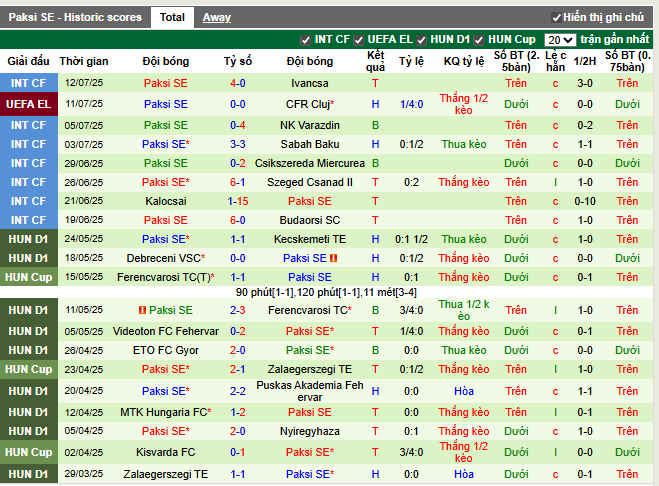Screen dimensions: 659x486
Task: Click the Giải đấu column header
Action: 28,61
